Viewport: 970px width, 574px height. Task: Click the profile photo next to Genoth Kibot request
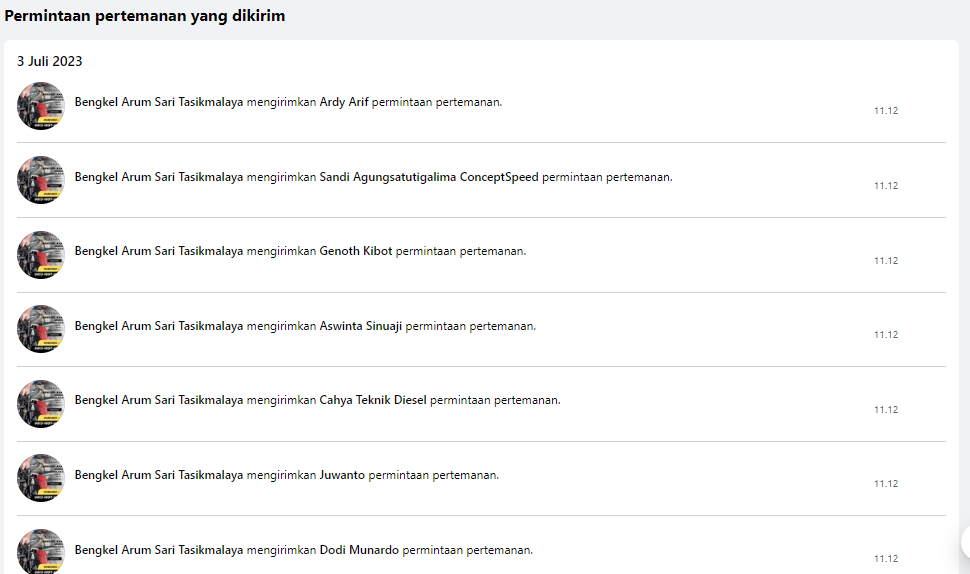[41, 255]
